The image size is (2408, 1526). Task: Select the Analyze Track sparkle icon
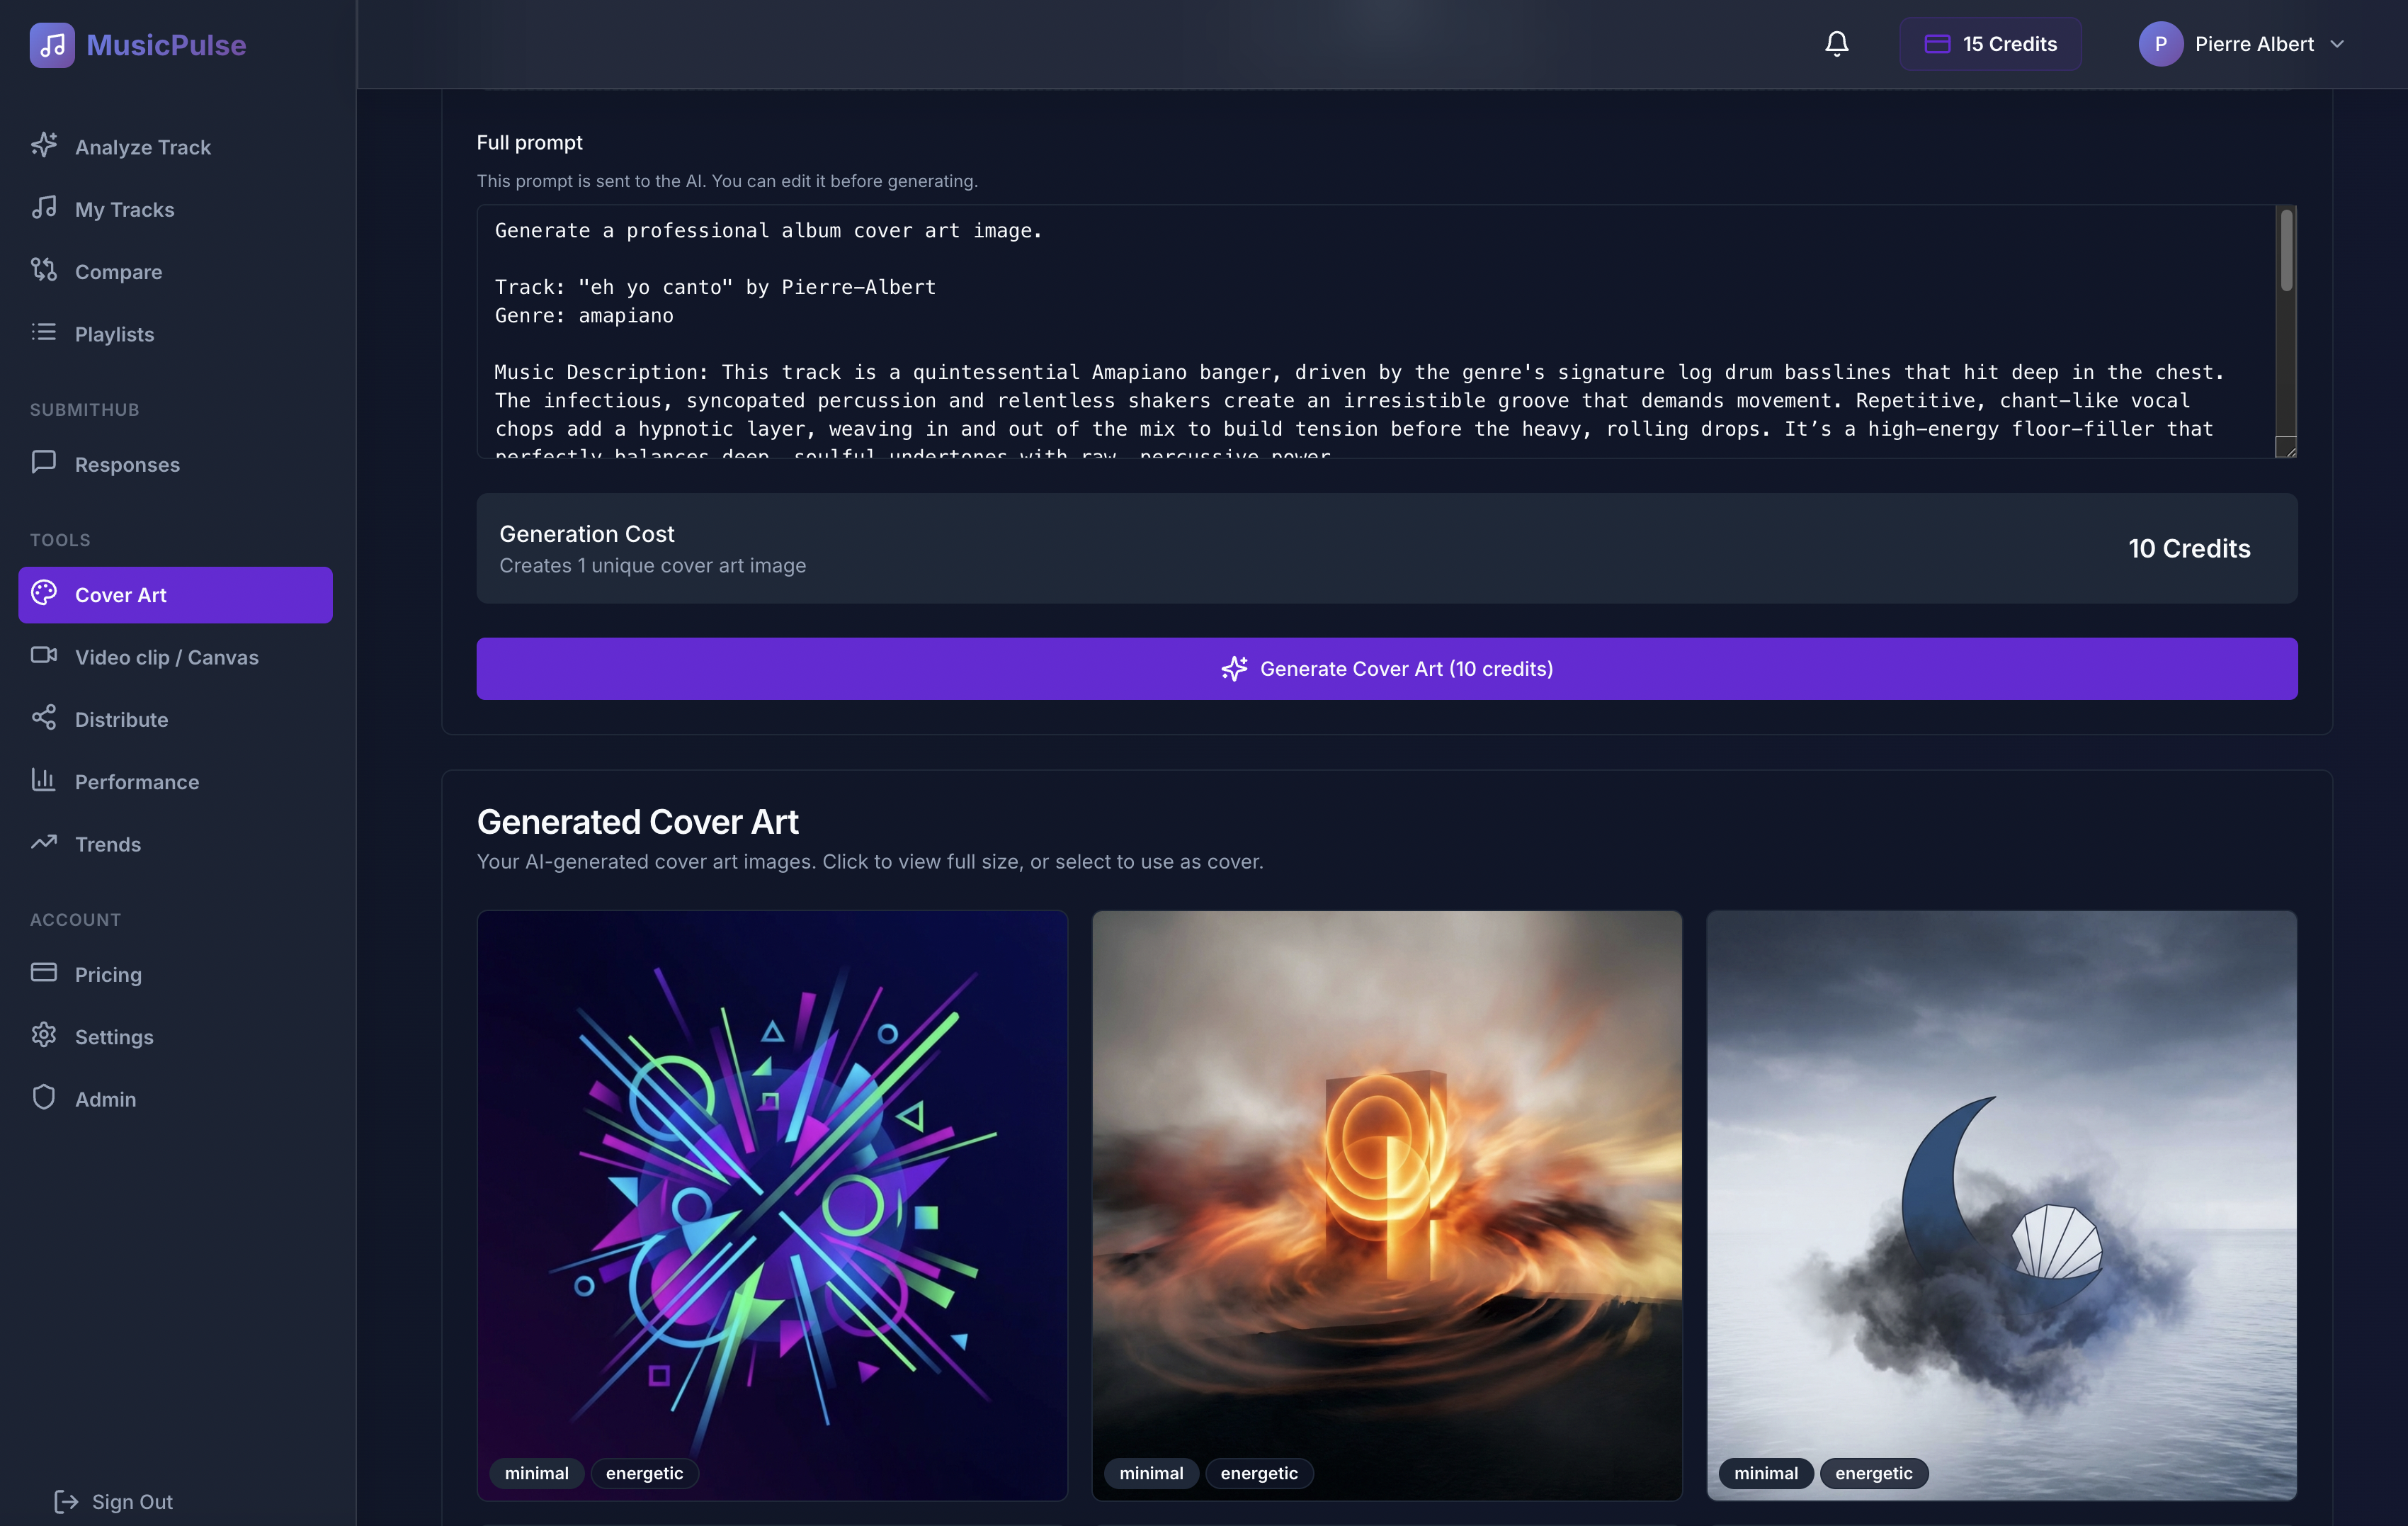pos(44,146)
